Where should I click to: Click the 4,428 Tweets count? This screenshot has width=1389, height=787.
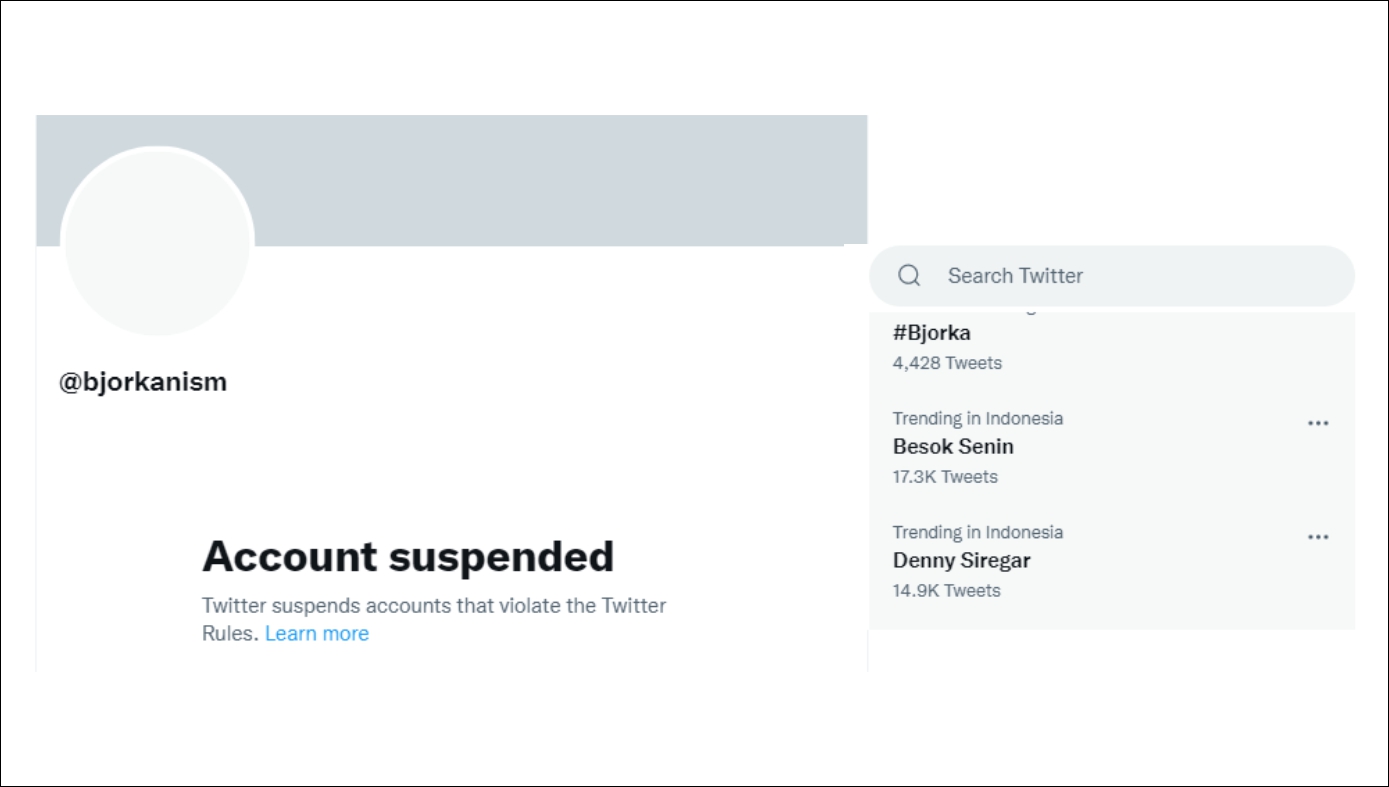click(x=947, y=363)
